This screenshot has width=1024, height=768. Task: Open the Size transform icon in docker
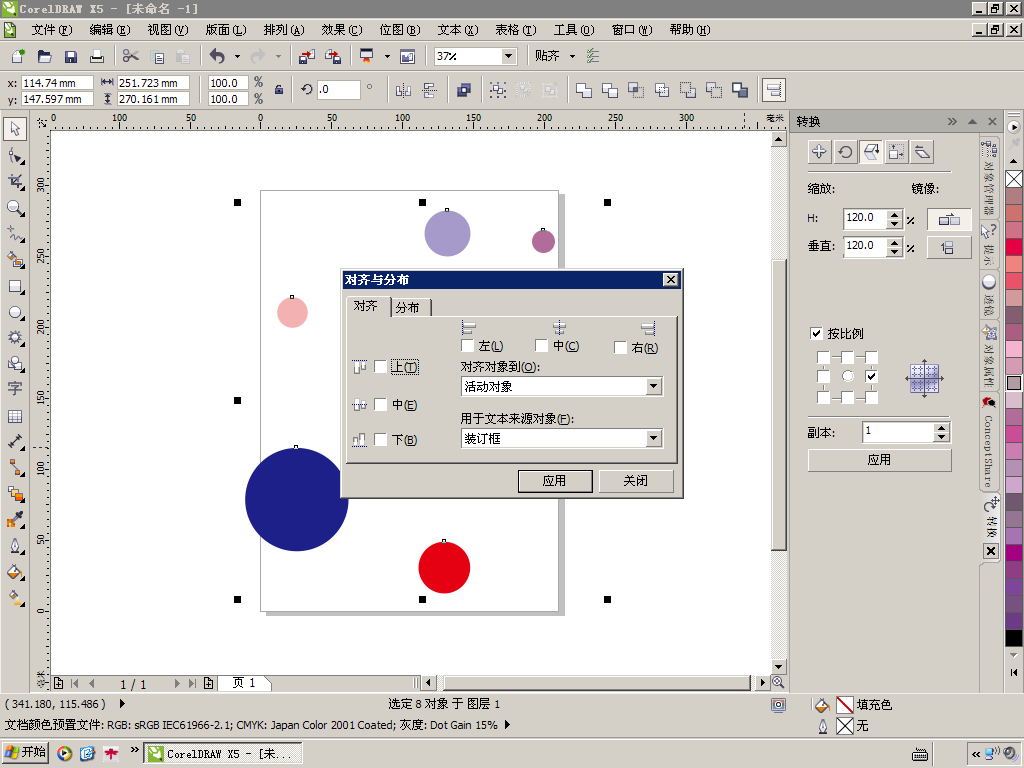click(x=897, y=152)
